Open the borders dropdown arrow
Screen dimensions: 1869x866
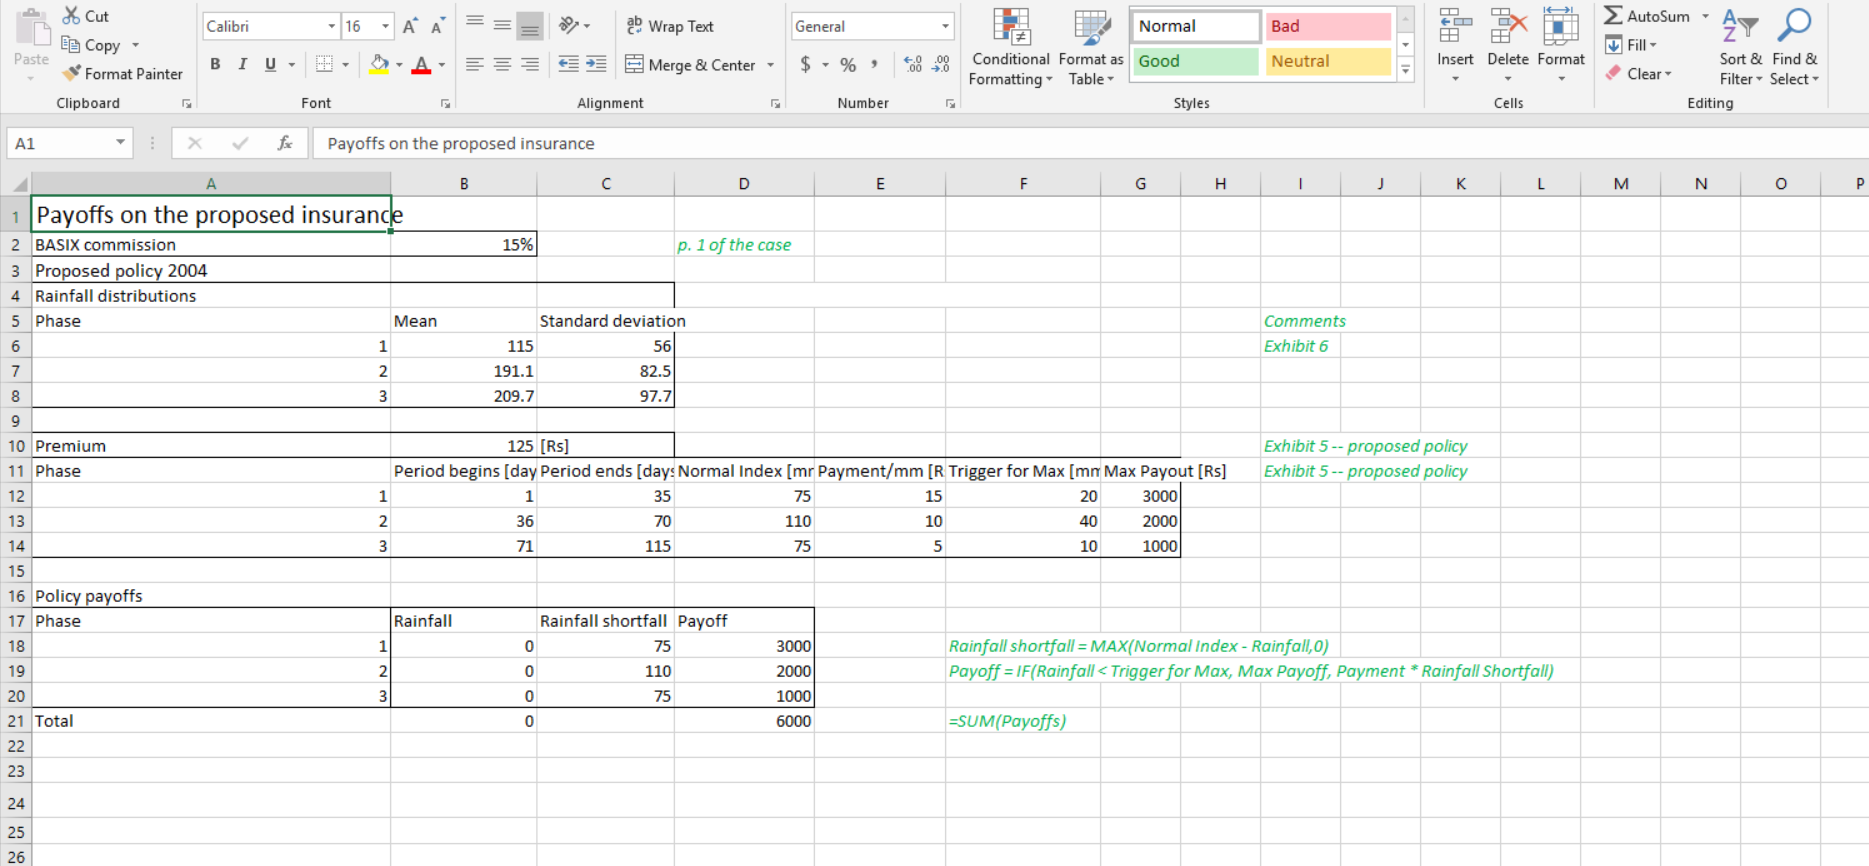click(345, 65)
